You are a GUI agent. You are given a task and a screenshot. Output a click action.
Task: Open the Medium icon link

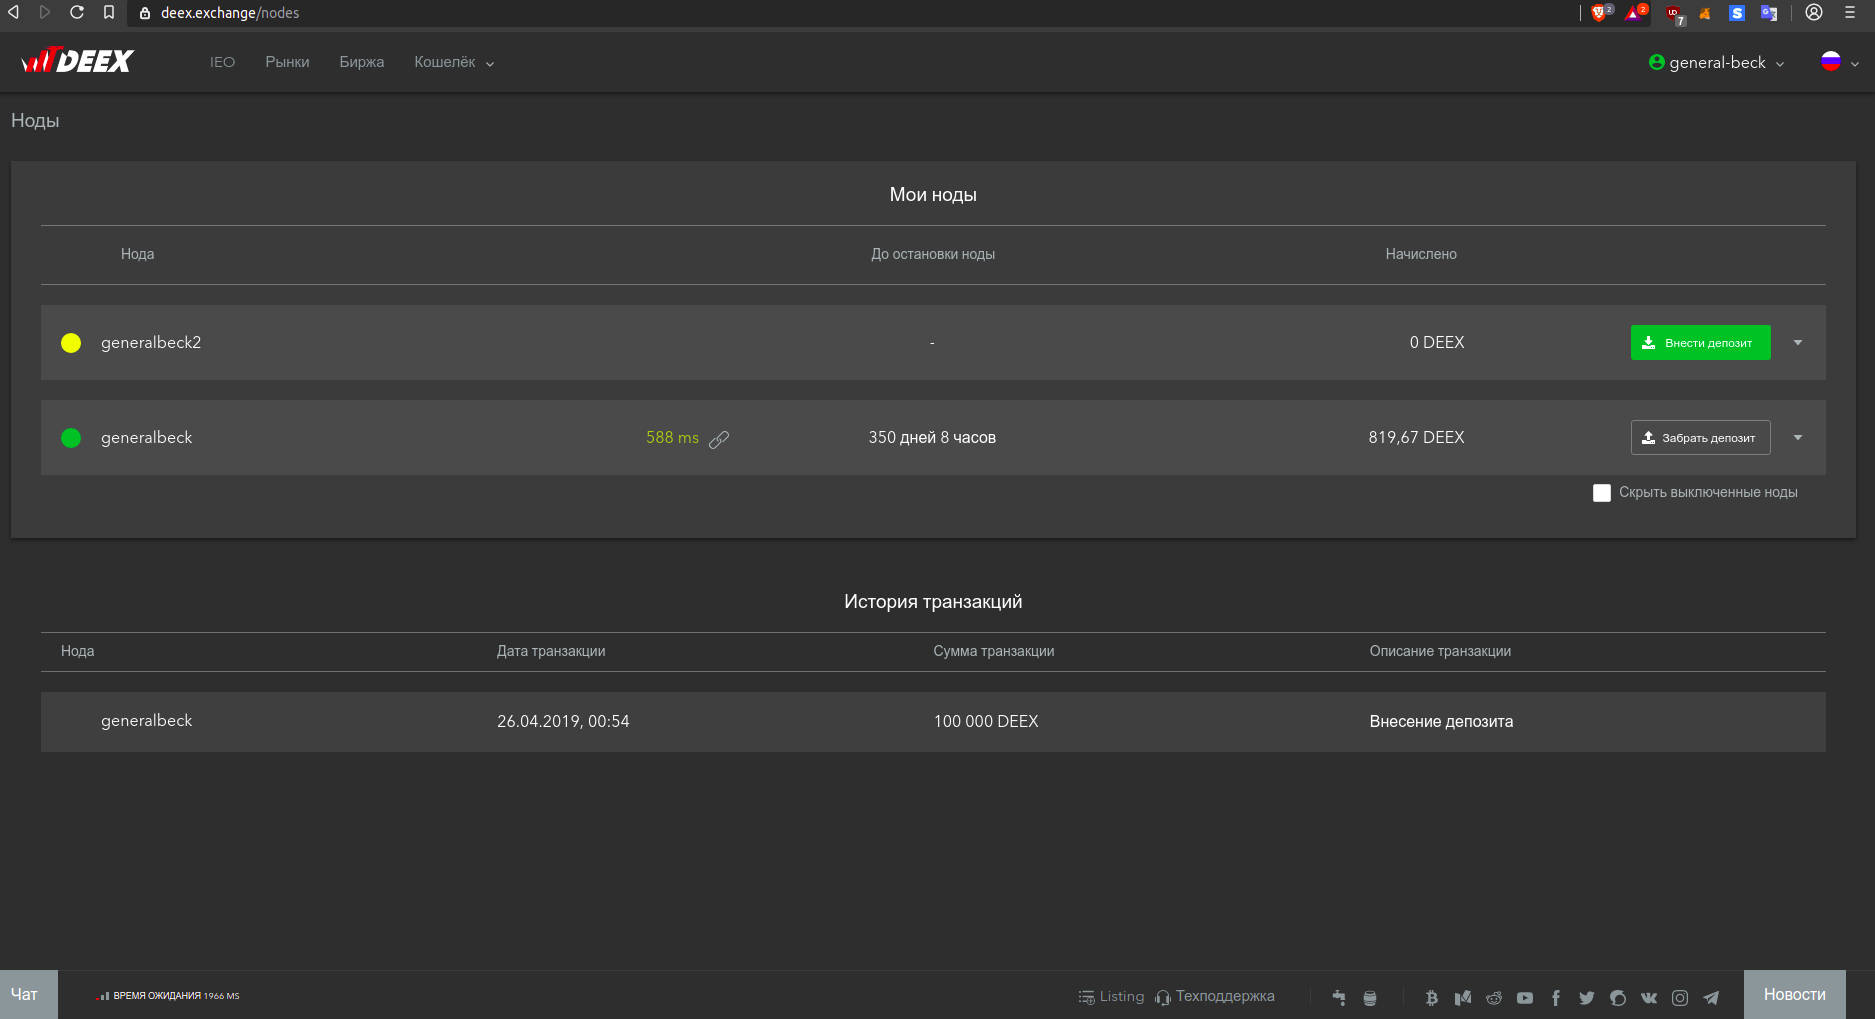click(1463, 997)
